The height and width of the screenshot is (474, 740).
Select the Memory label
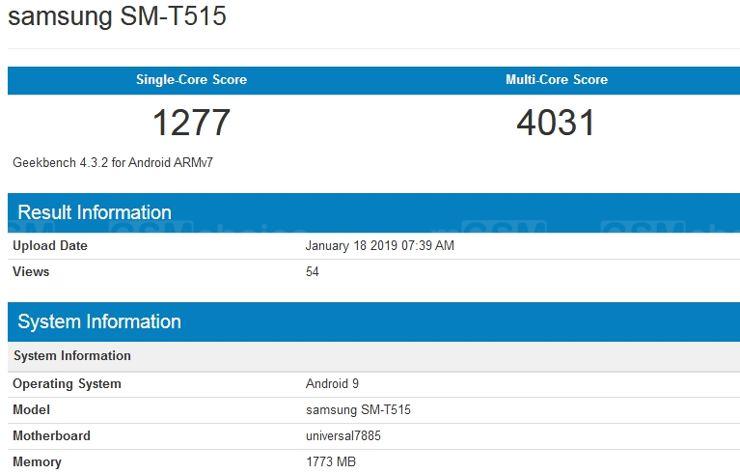point(37,462)
